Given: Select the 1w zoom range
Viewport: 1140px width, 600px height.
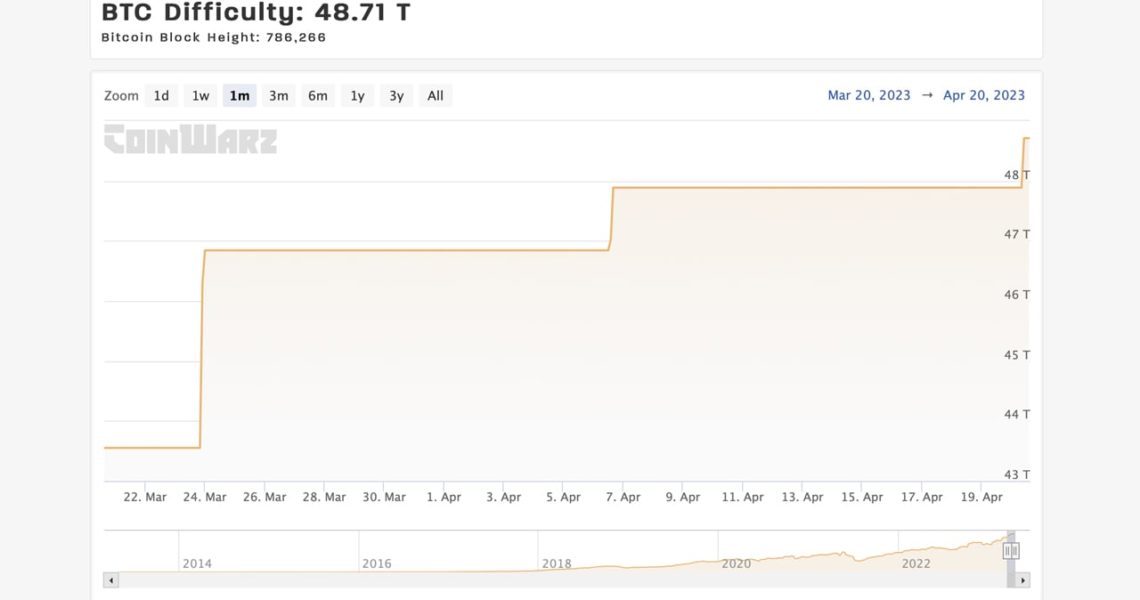Looking at the screenshot, I should pyautogui.click(x=201, y=96).
